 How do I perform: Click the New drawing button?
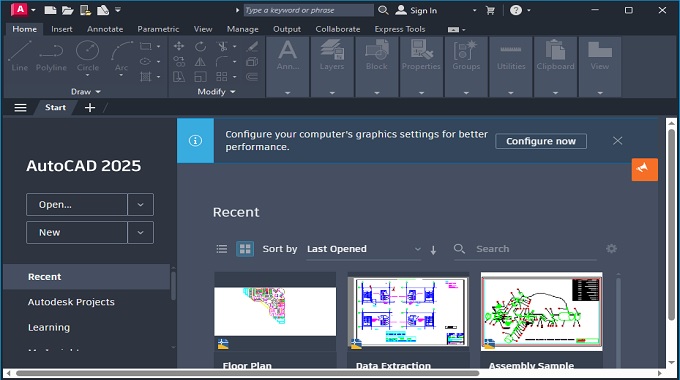coord(77,233)
